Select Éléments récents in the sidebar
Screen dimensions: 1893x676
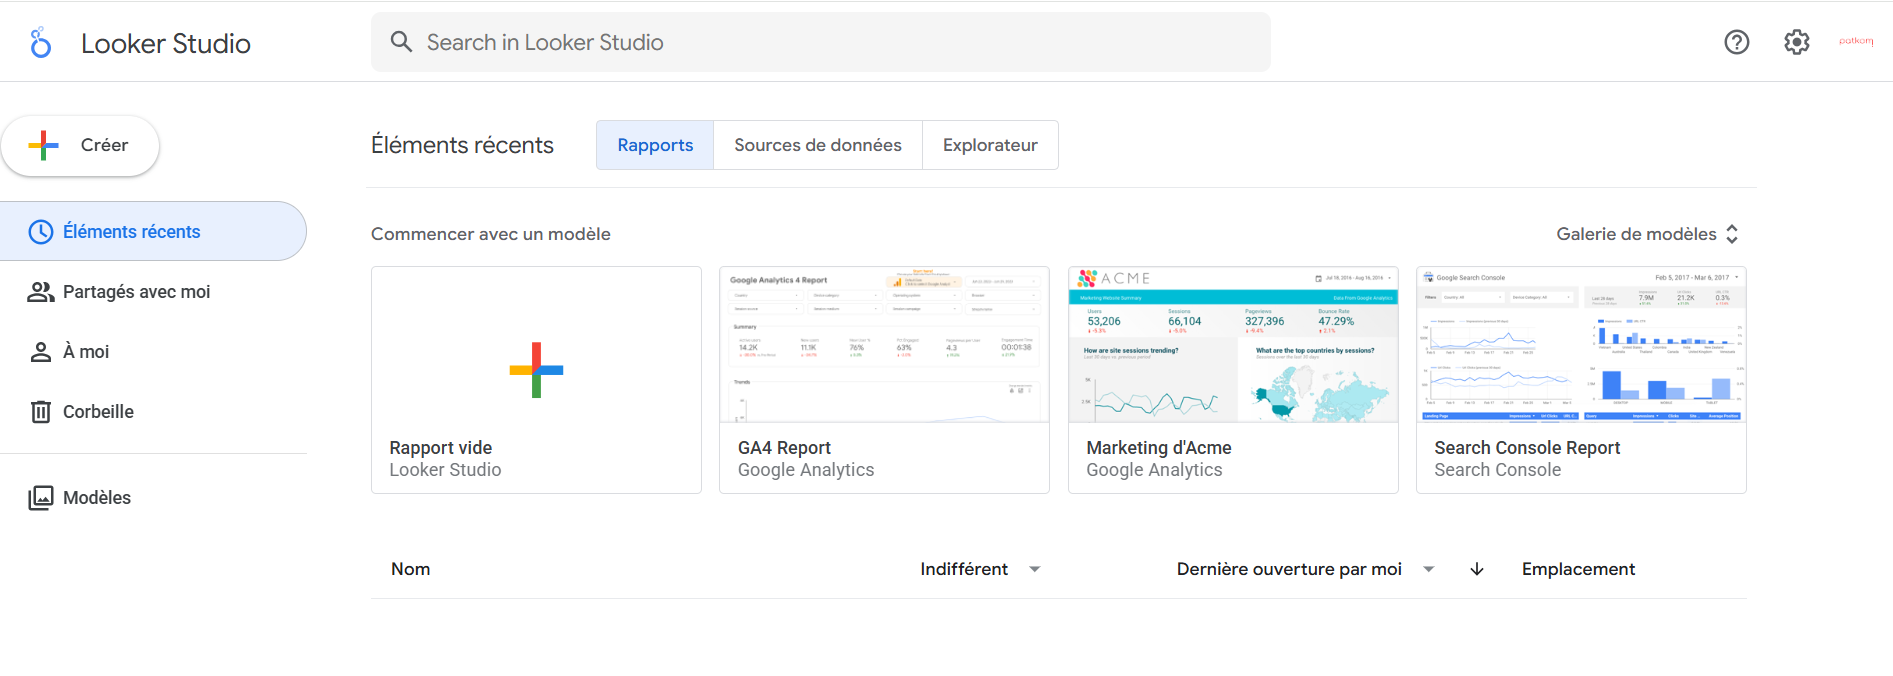tap(153, 231)
